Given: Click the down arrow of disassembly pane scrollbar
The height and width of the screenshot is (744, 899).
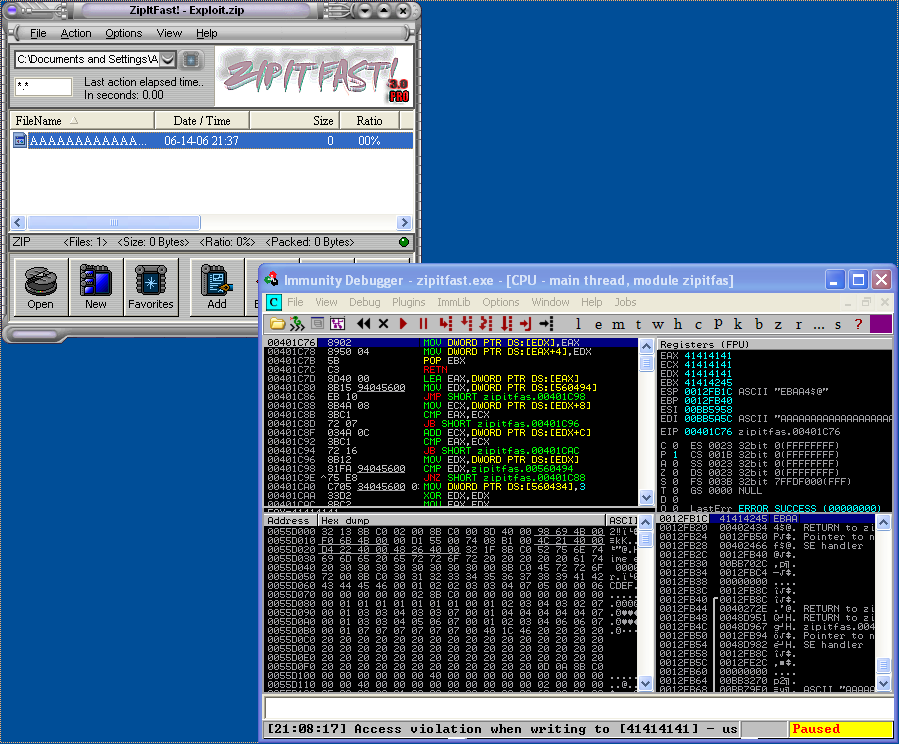Looking at the screenshot, I should (646, 497).
